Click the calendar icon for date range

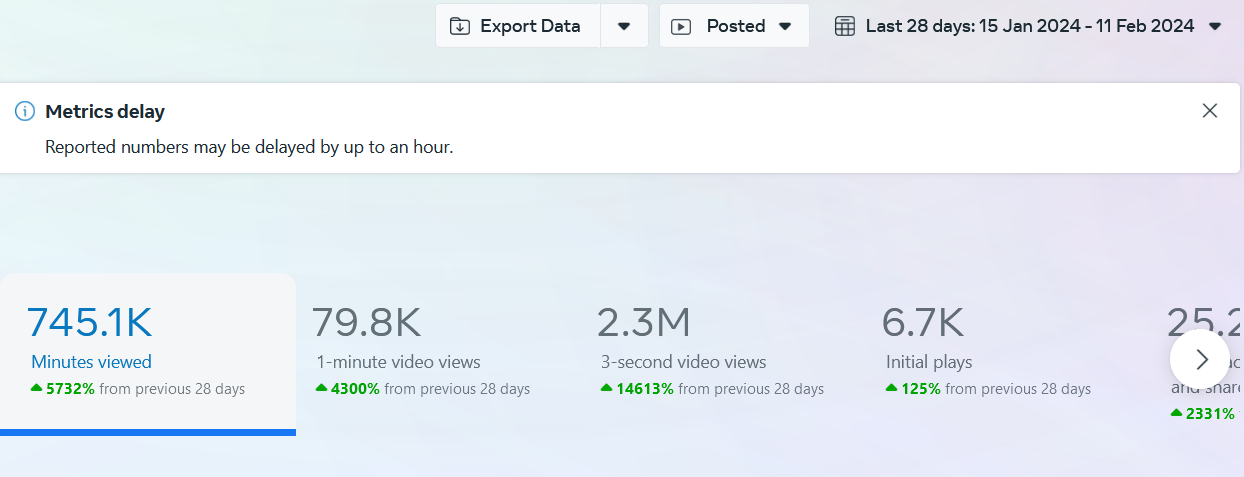pyautogui.click(x=845, y=26)
